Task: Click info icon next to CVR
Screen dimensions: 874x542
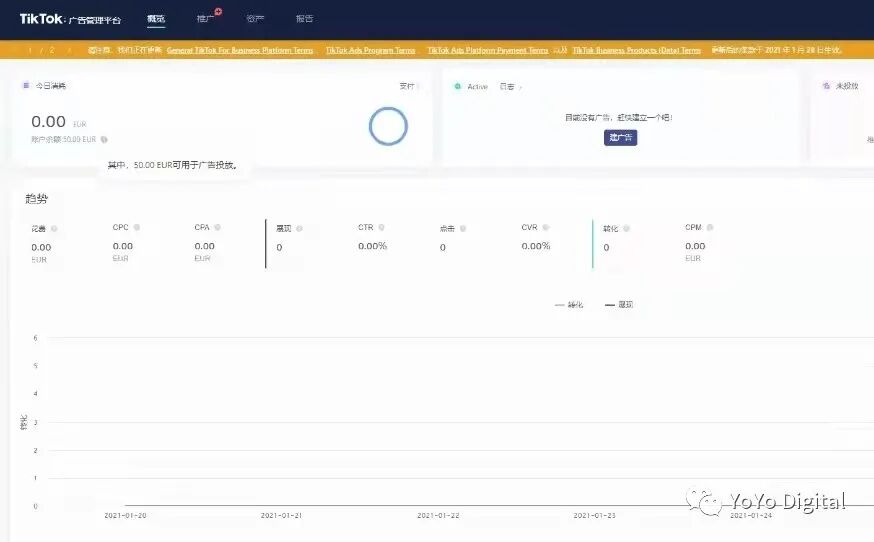Action: tap(546, 227)
